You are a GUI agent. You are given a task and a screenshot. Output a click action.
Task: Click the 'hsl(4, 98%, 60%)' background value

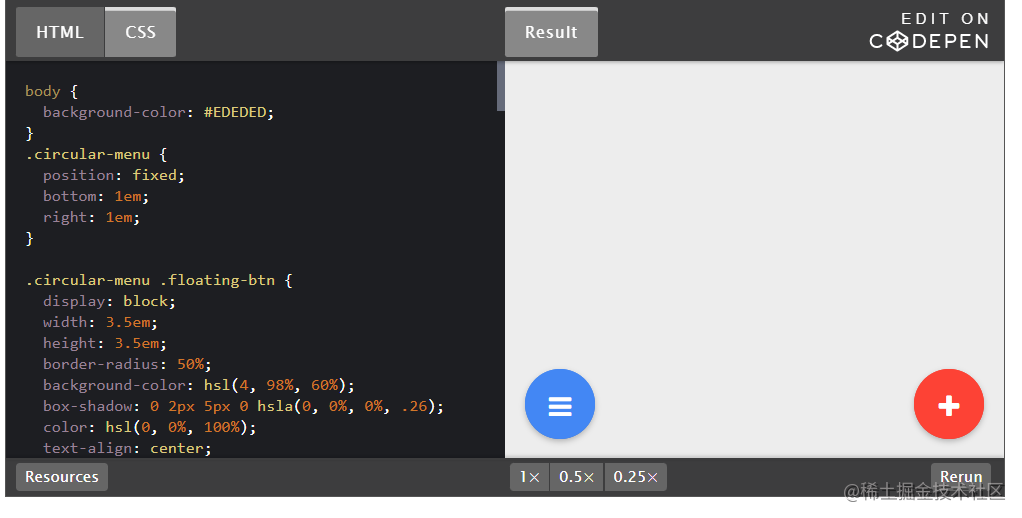275,385
